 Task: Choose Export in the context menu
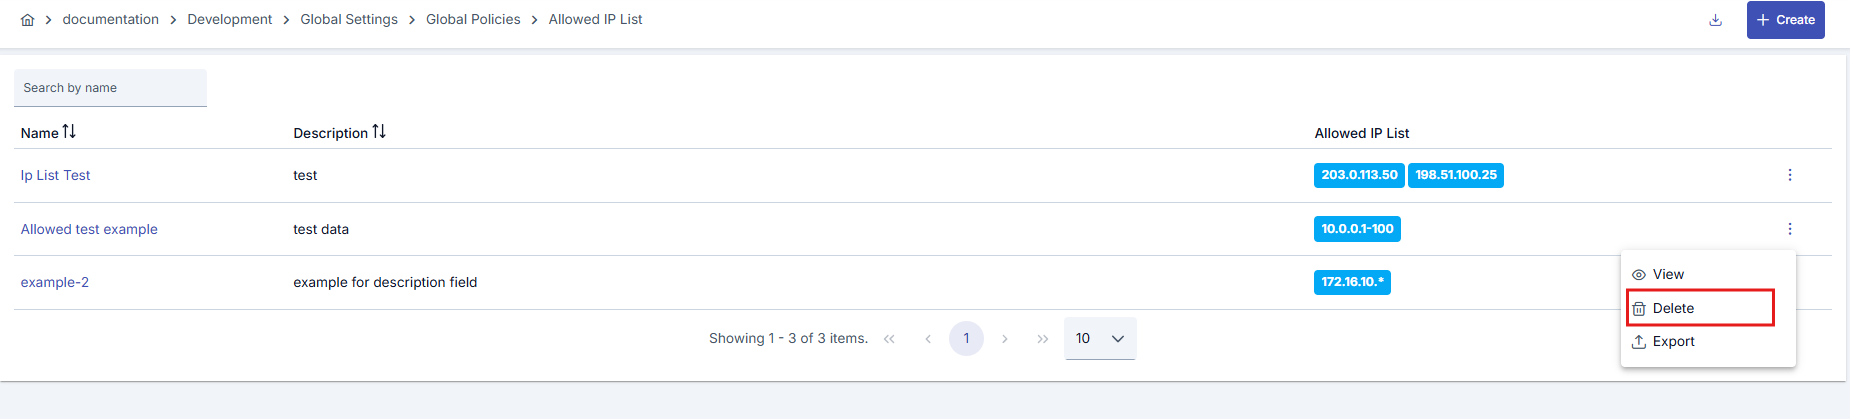coord(1672,341)
